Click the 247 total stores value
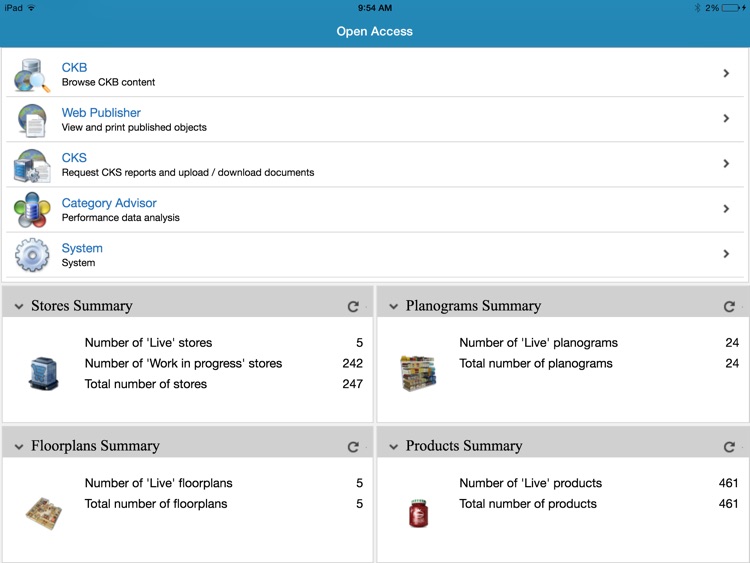The image size is (750, 563). (x=353, y=384)
